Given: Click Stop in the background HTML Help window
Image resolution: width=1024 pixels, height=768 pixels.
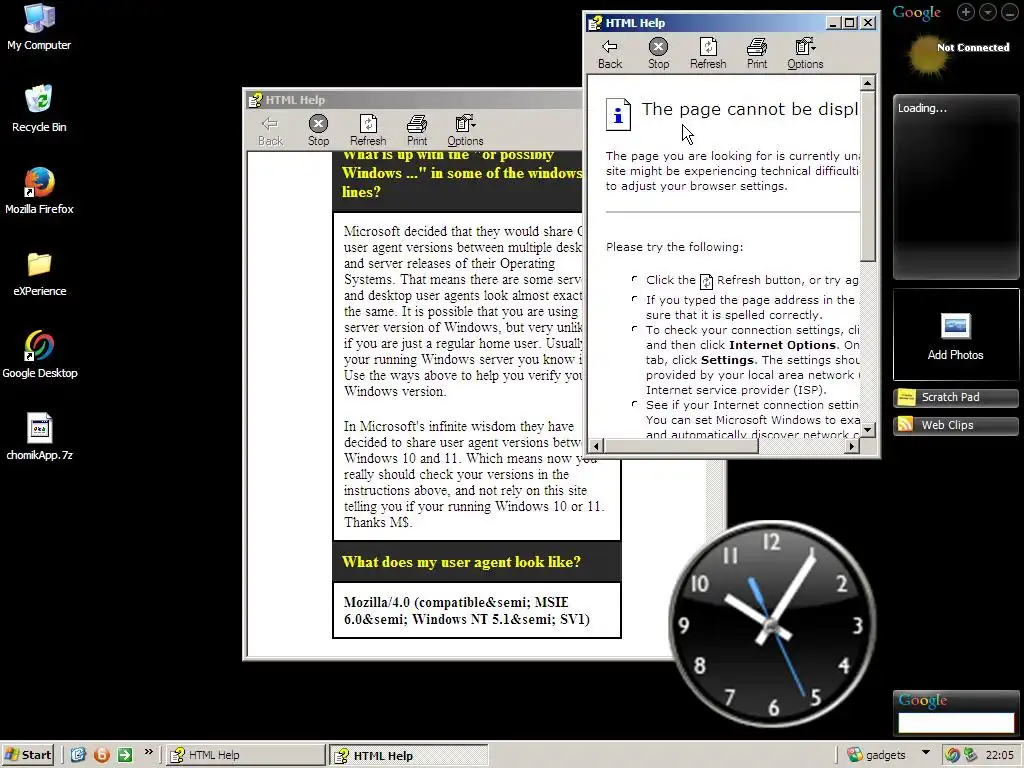Looking at the screenshot, I should (x=319, y=131).
